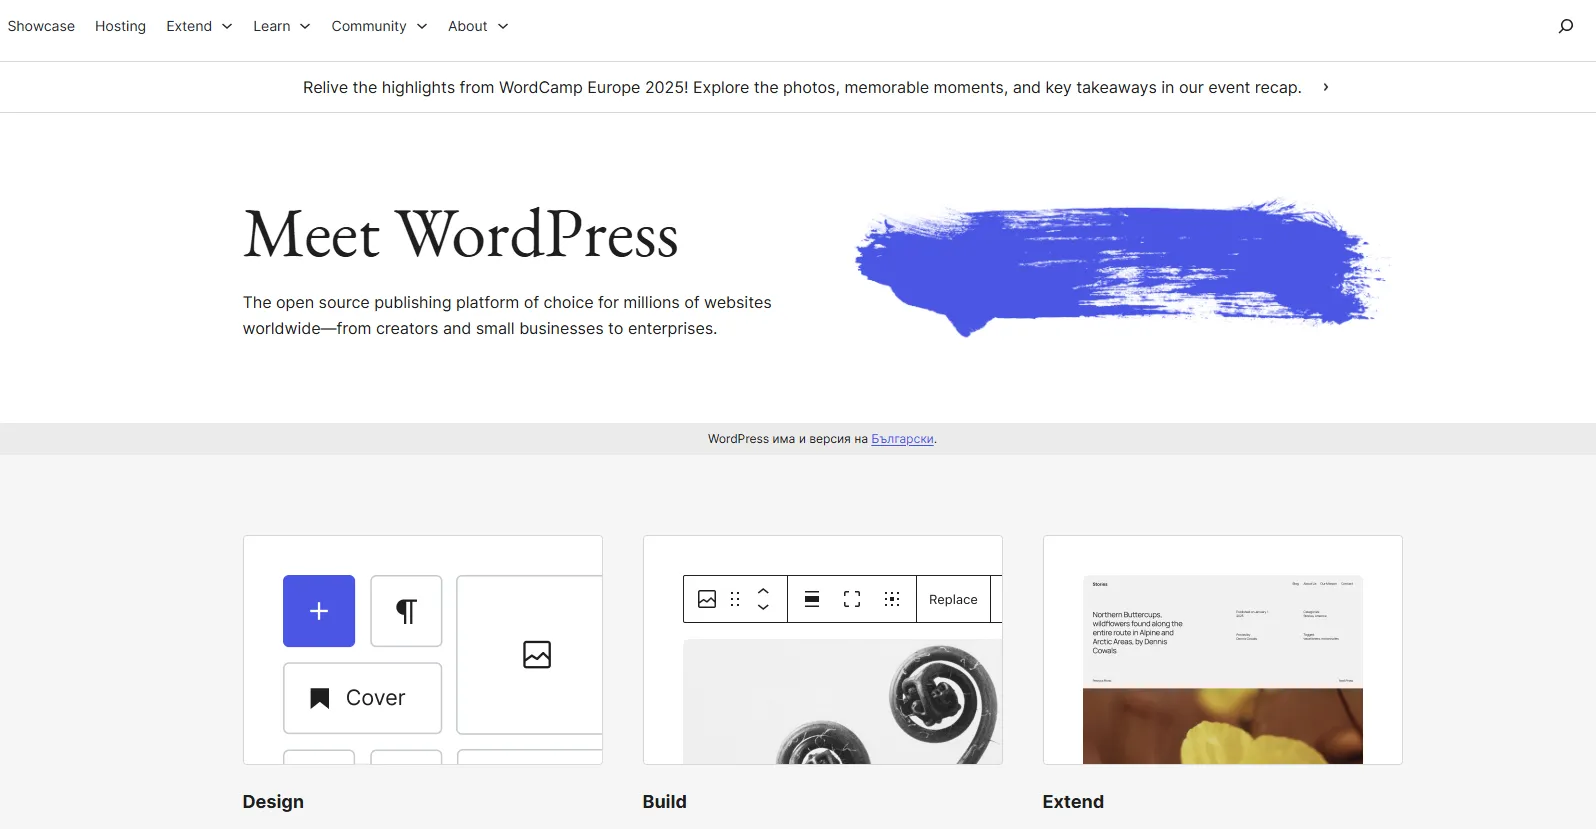1596x829 pixels.
Task: Open the WordCamp Europe 2025 recap banner
Action: (x=802, y=87)
